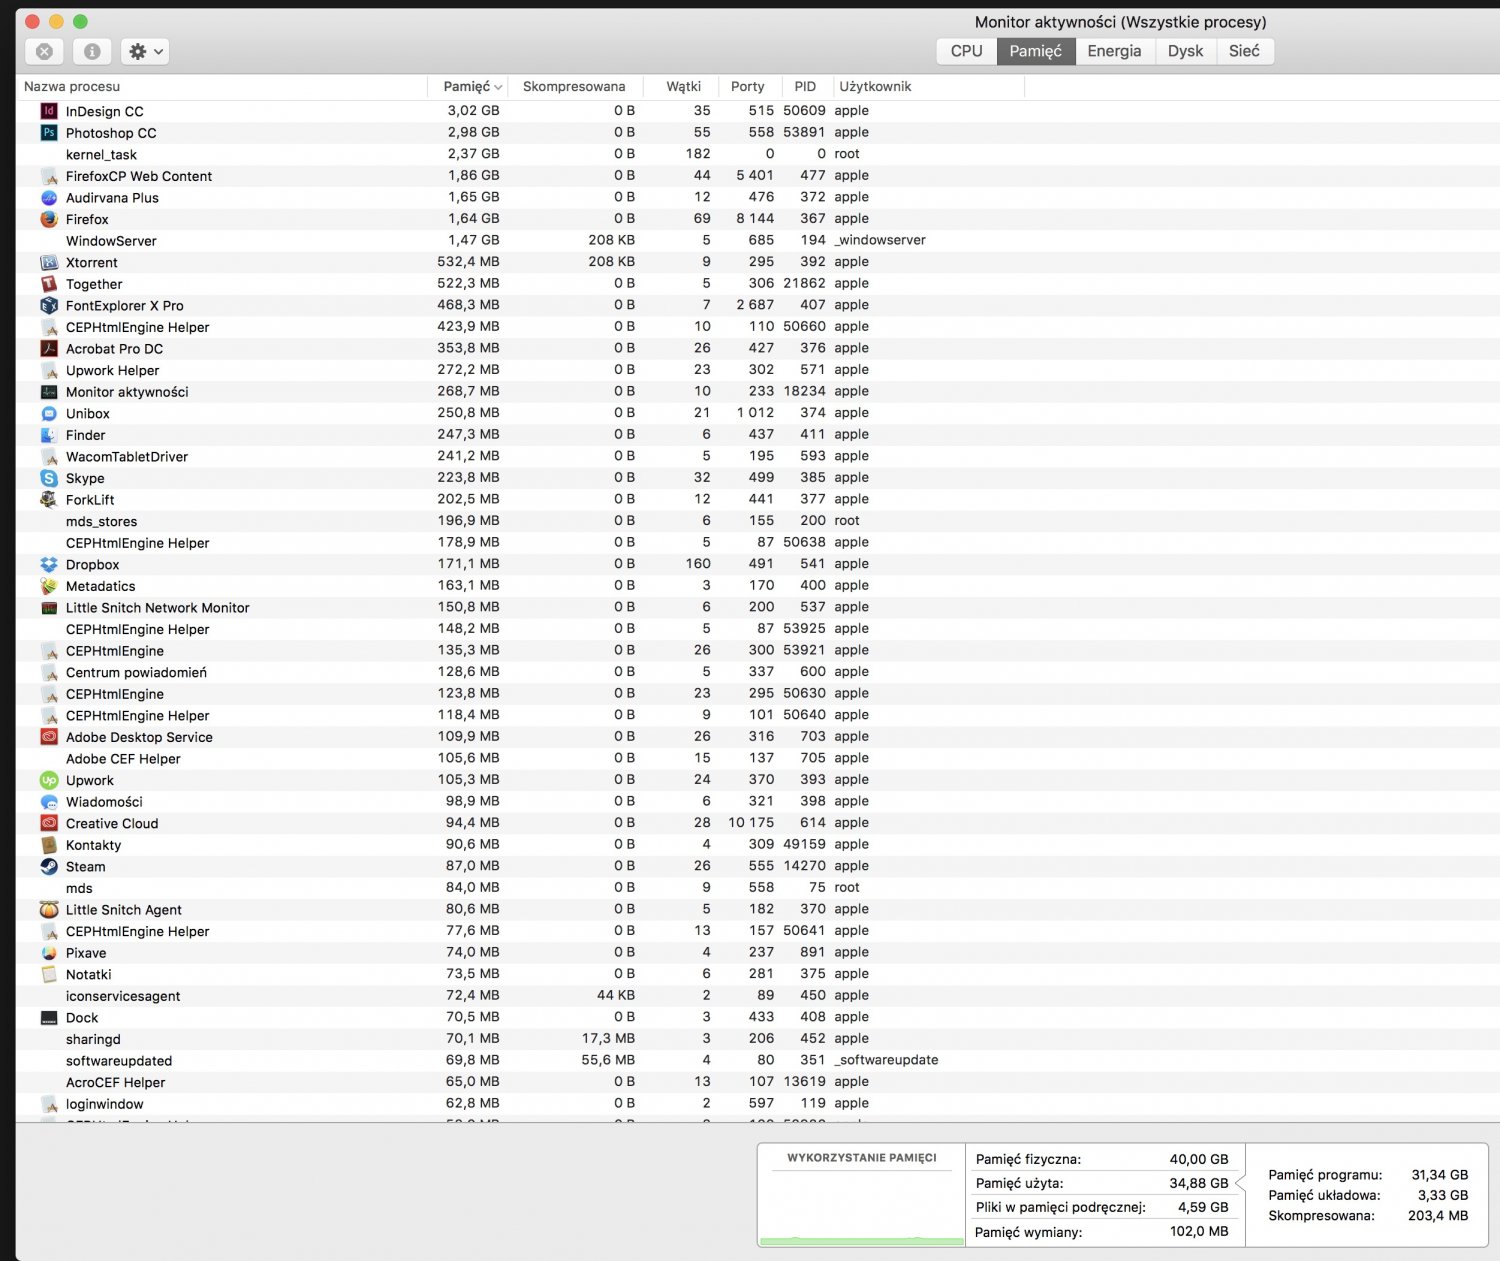Select the Wiadomości icon
The height and width of the screenshot is (1261, 1500).
coord(49,801)
